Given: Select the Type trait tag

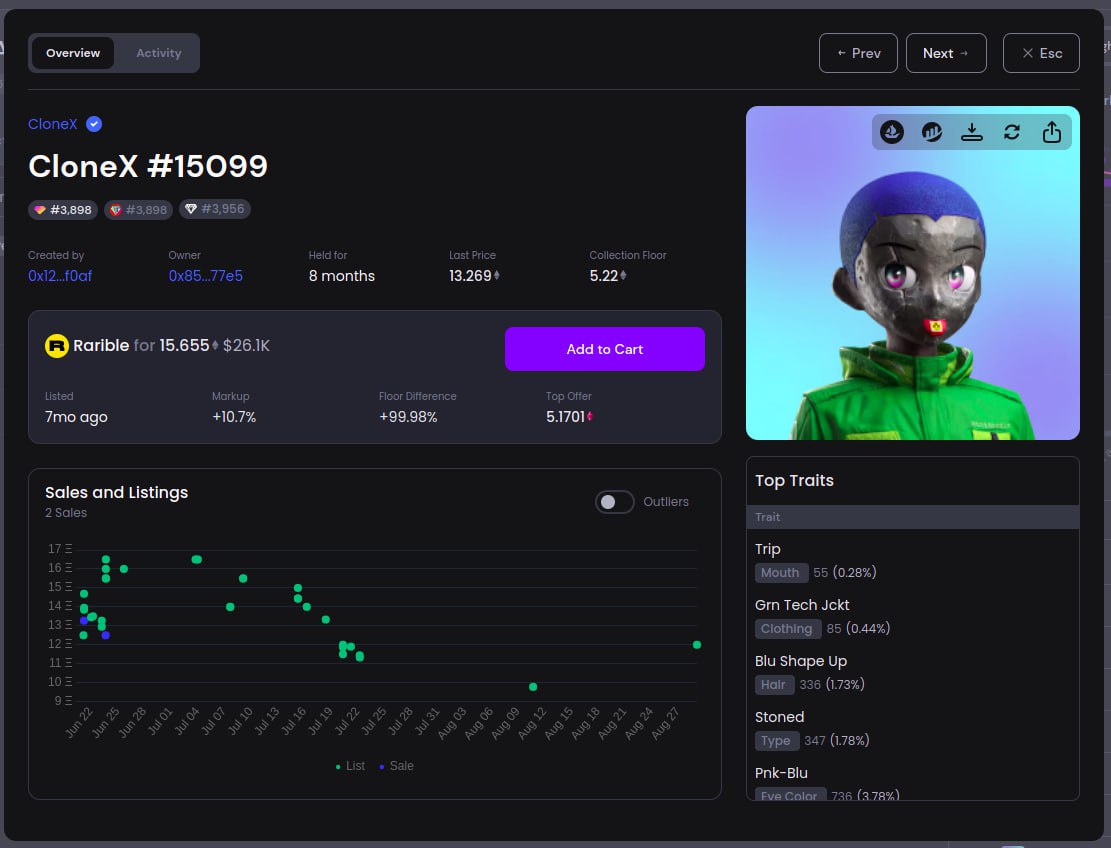Looking at the screenshot, I should point(776,740).
